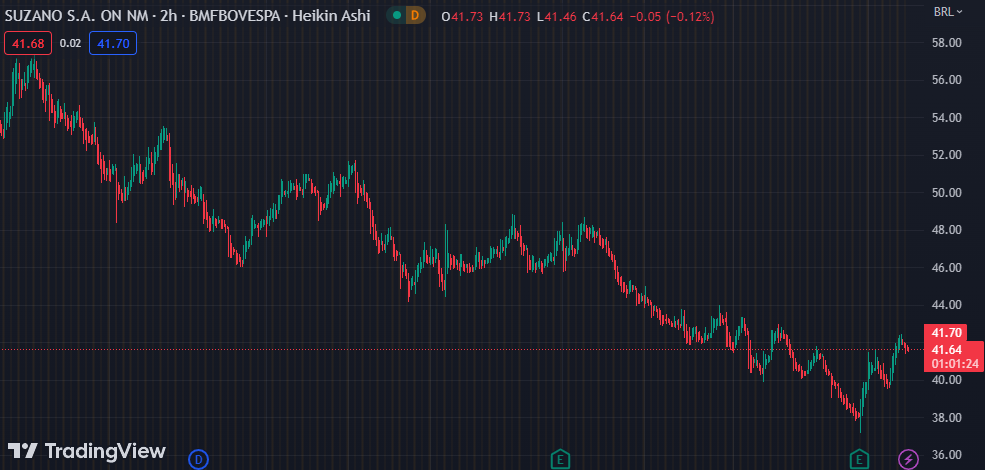This screenshot has width=985, height=470.
Task: Open the BRL currency dropdown
Action: pyautogui.click(x=948, y=11)
